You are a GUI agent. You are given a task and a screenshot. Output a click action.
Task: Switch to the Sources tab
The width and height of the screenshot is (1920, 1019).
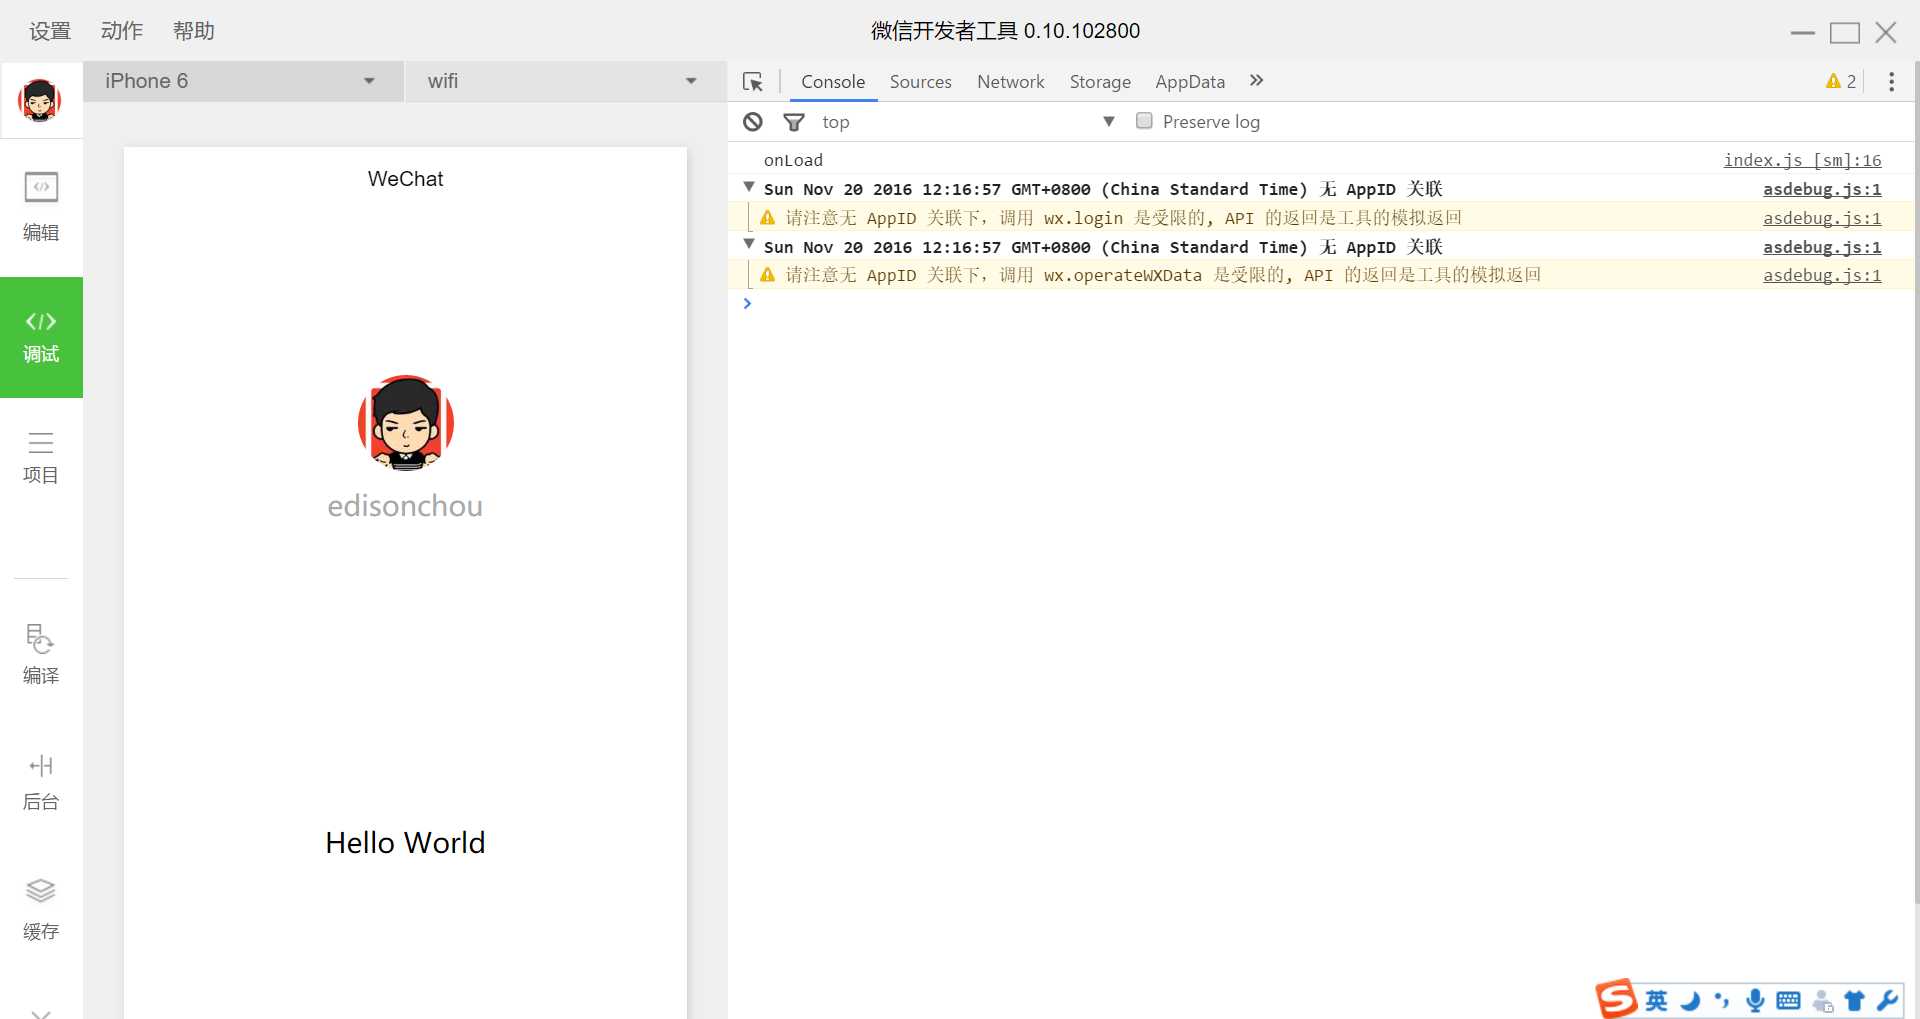(x=921, y=82)
